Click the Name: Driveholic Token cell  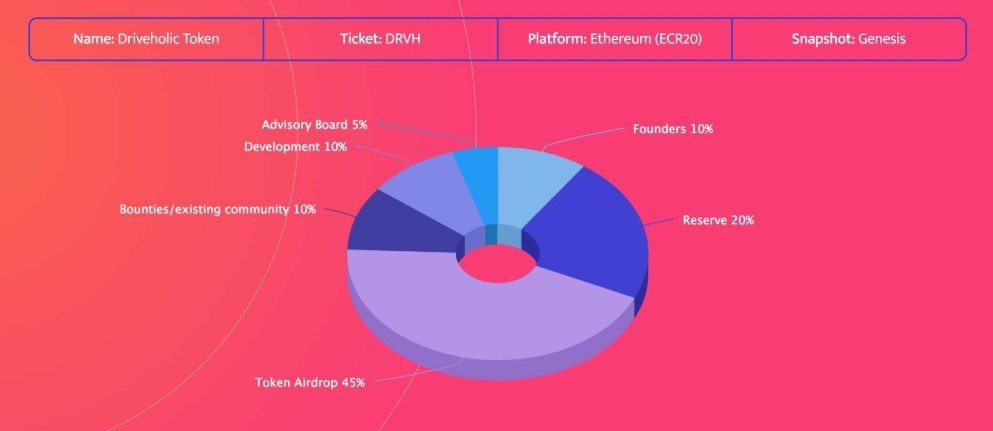tap(146, 39)
